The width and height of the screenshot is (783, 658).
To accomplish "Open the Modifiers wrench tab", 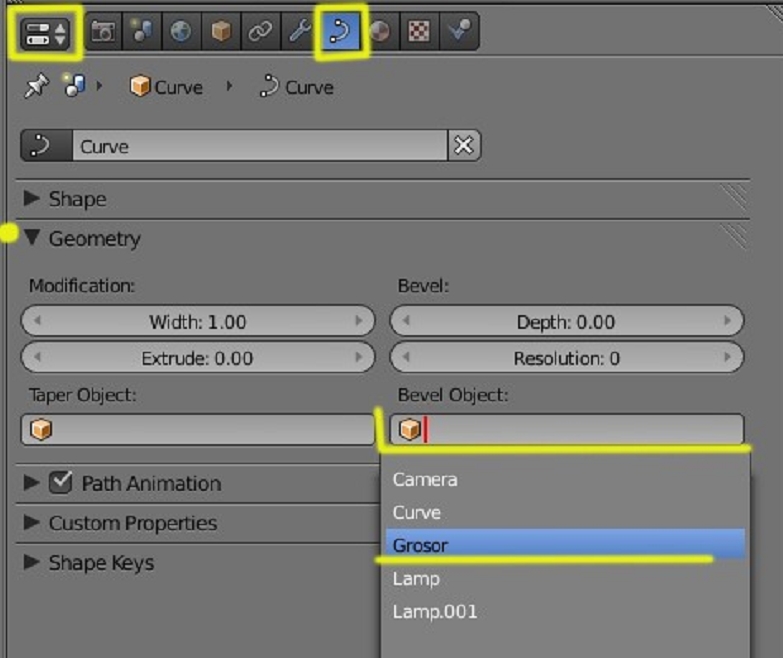I will point(299,32).
